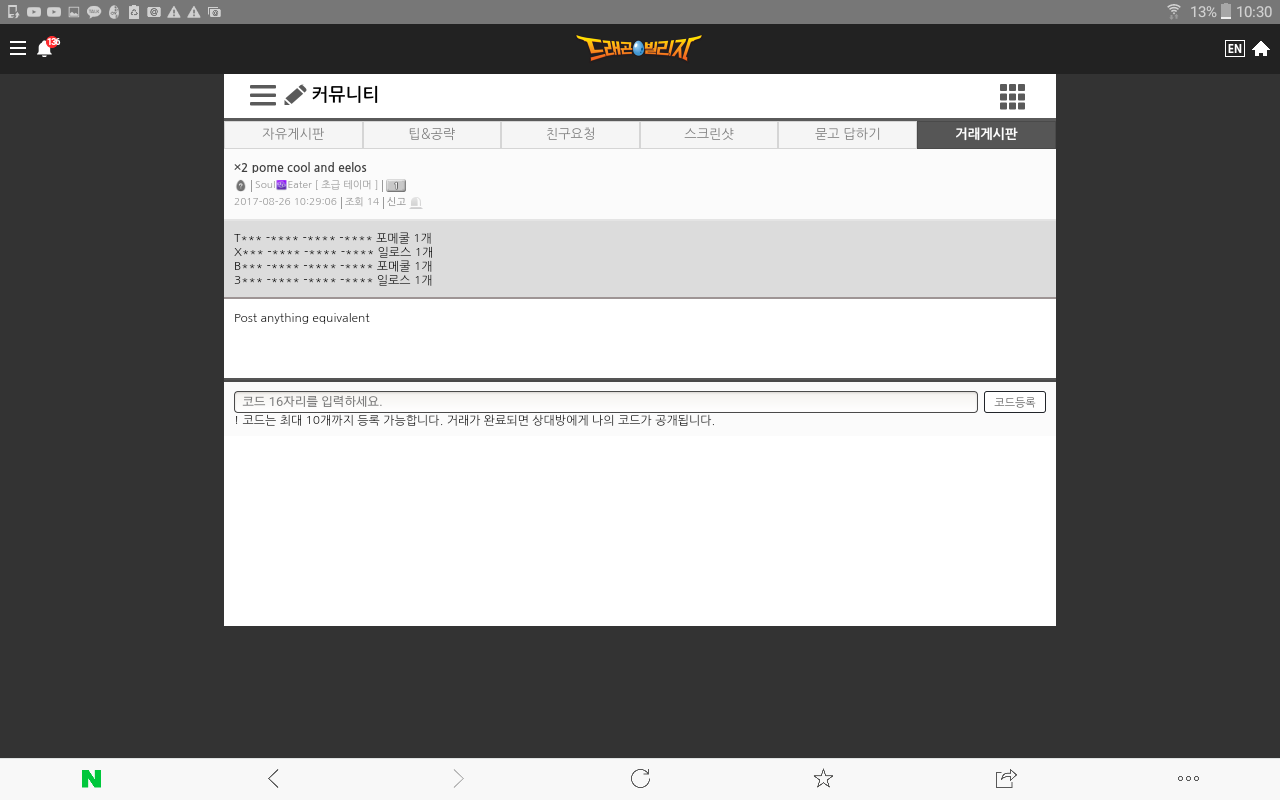The height and width of the screenshot is (800, 1280).
Task: Select the 묻고 답하기 tab
Action: 847,134
